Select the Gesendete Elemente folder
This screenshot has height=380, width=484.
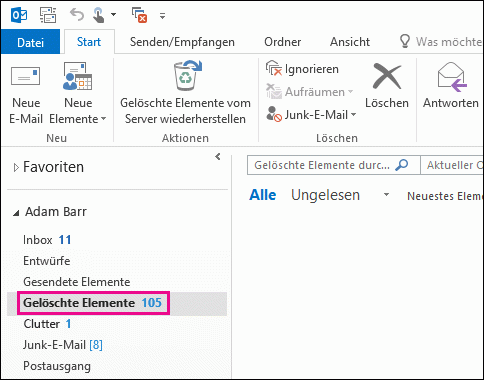(77, 282)
